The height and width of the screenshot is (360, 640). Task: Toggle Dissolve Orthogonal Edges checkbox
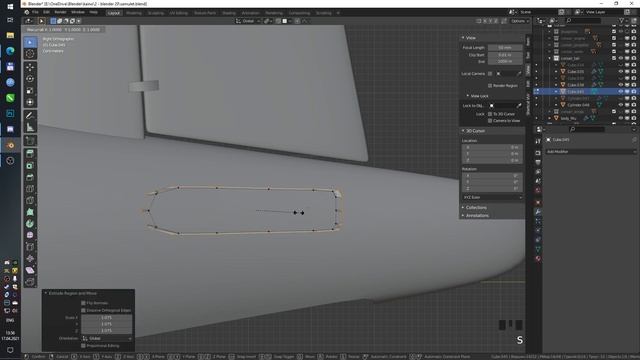tap(83, 310)
